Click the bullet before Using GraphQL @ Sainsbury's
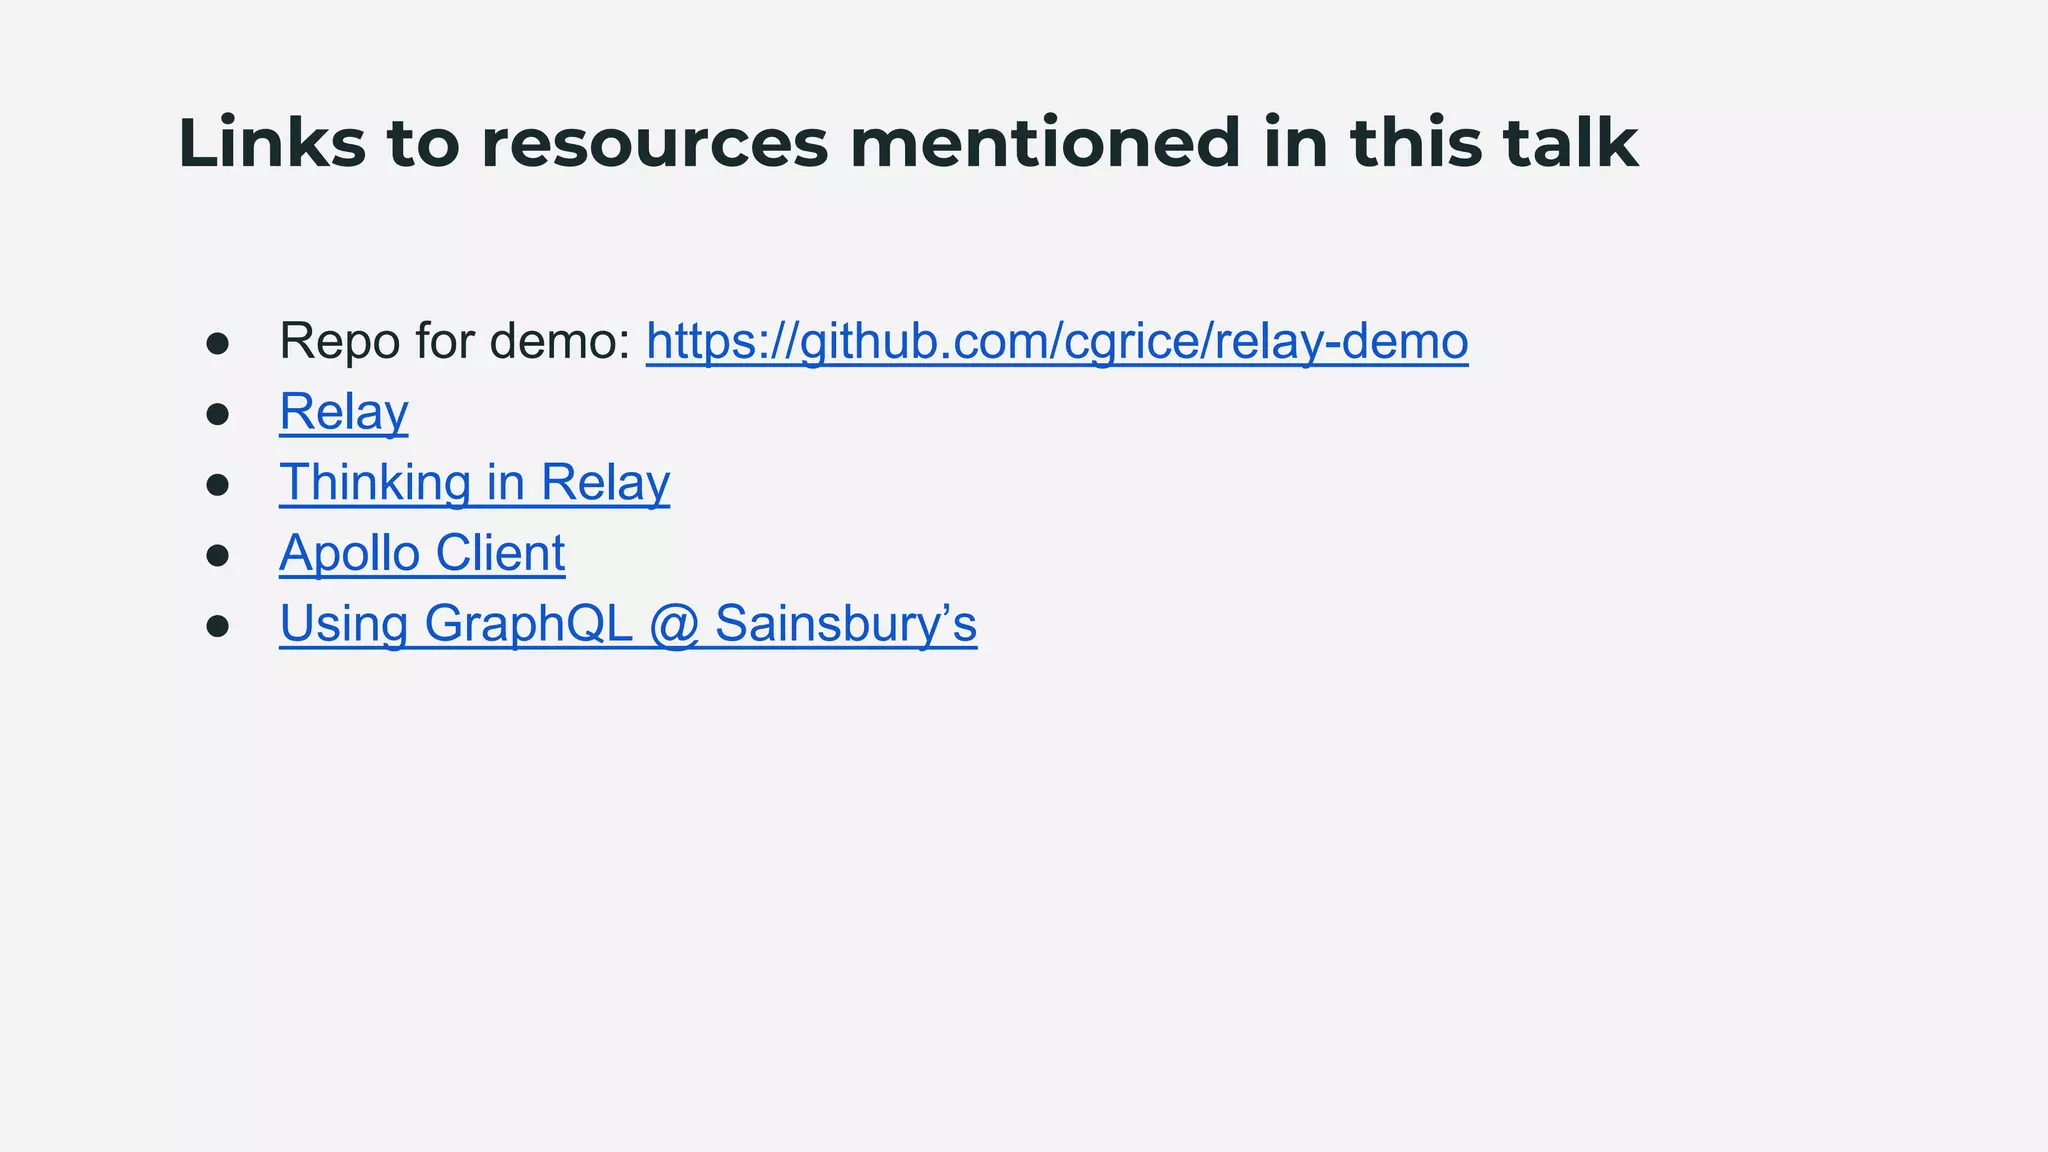 (x=218, y=627)
